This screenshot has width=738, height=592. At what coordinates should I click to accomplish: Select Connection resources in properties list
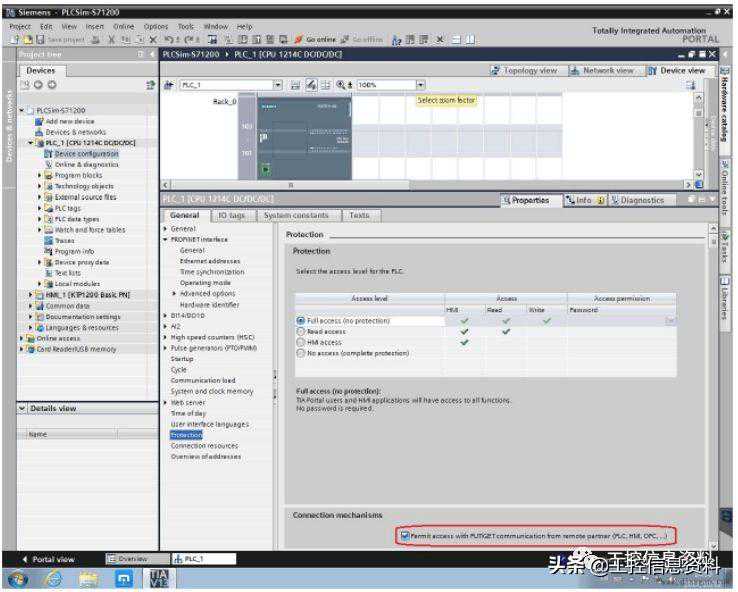coord(203,446)
